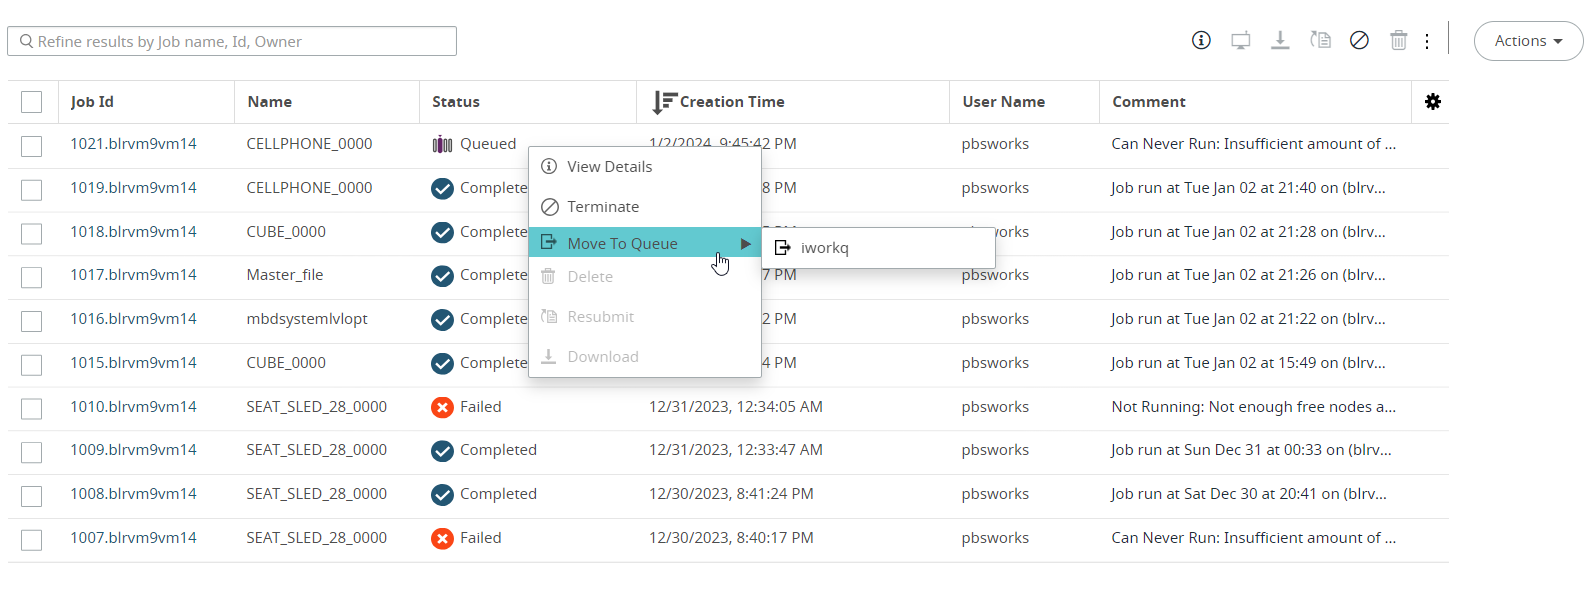Open the three-dot more options menu

(x=1427, y=41)
